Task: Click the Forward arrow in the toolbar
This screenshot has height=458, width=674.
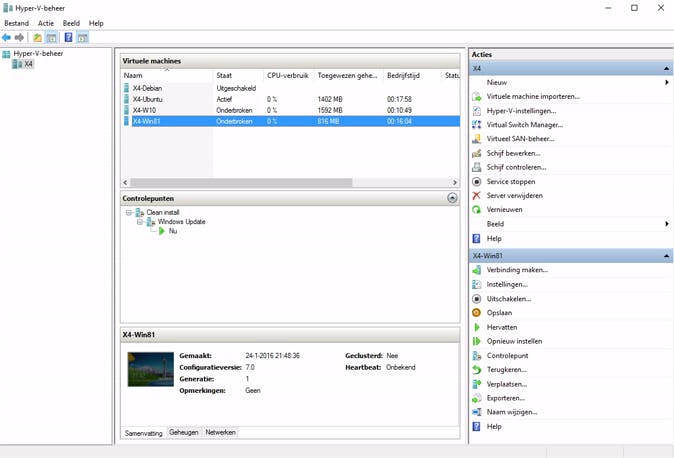Action: (x=19, y=38)
